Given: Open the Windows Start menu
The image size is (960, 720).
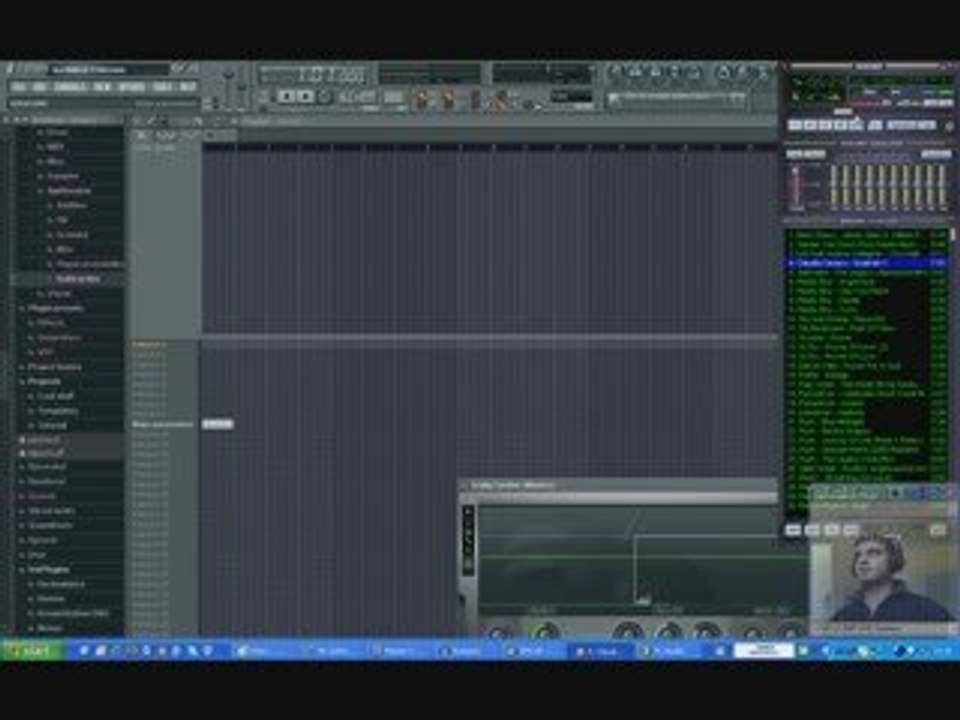Looking at the screenshot, I should (31, 650).
